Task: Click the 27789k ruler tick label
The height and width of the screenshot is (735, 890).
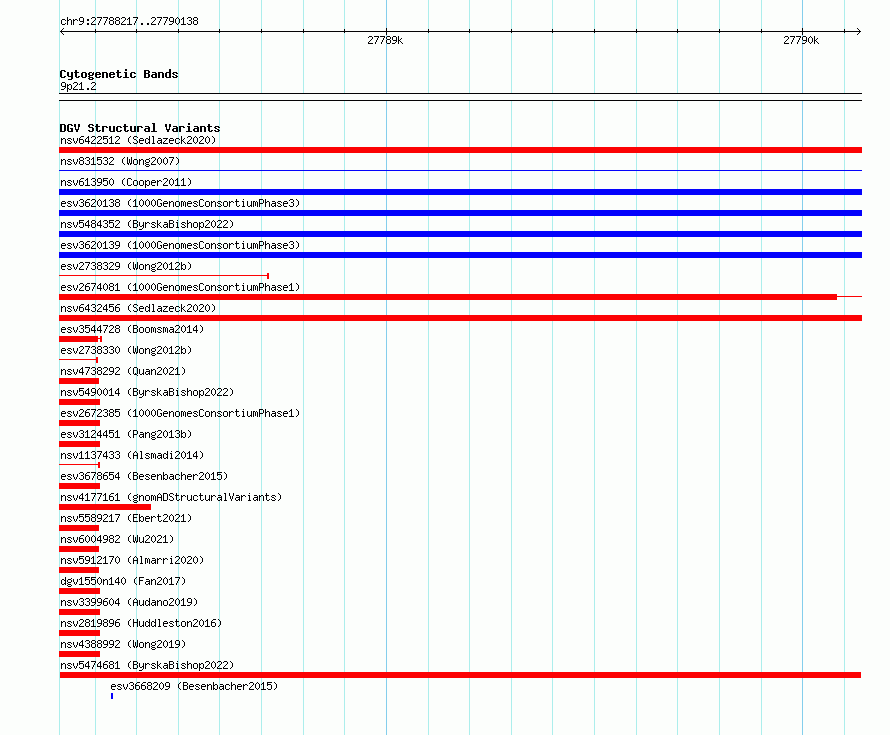Action: tap(385, 40)
